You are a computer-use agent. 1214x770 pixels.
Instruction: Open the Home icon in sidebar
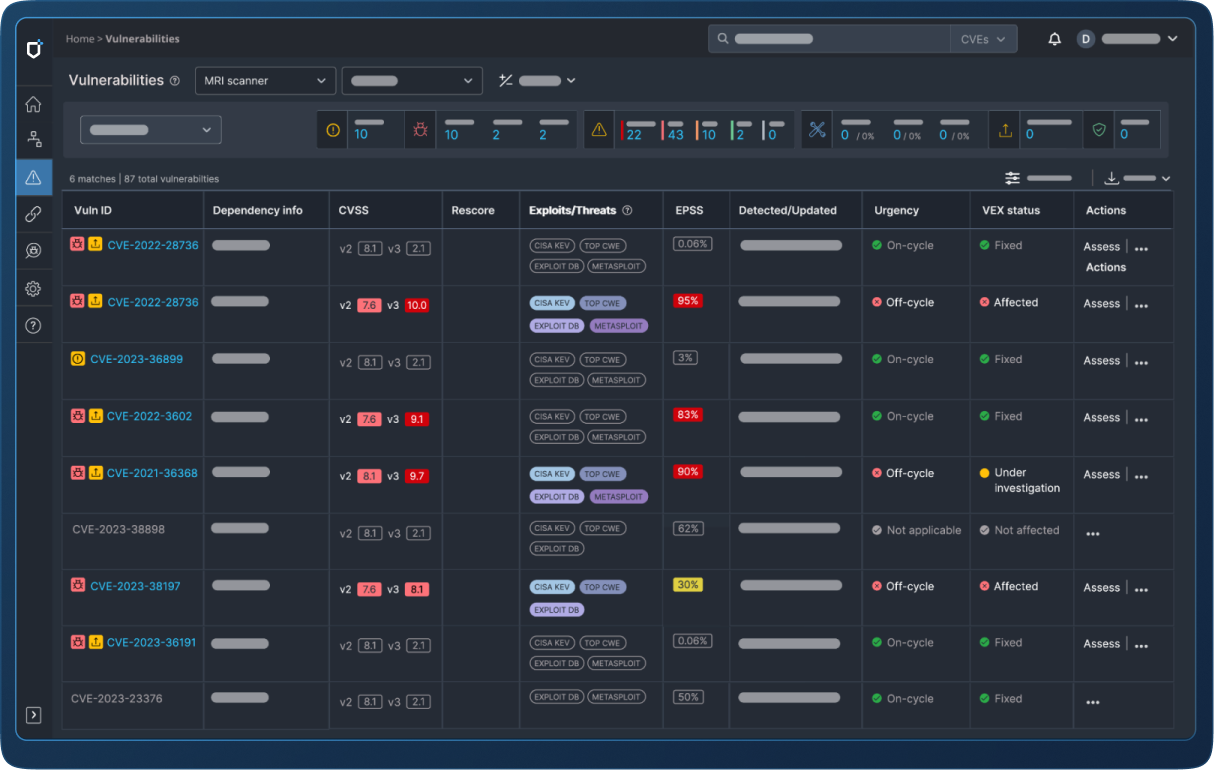33,104
